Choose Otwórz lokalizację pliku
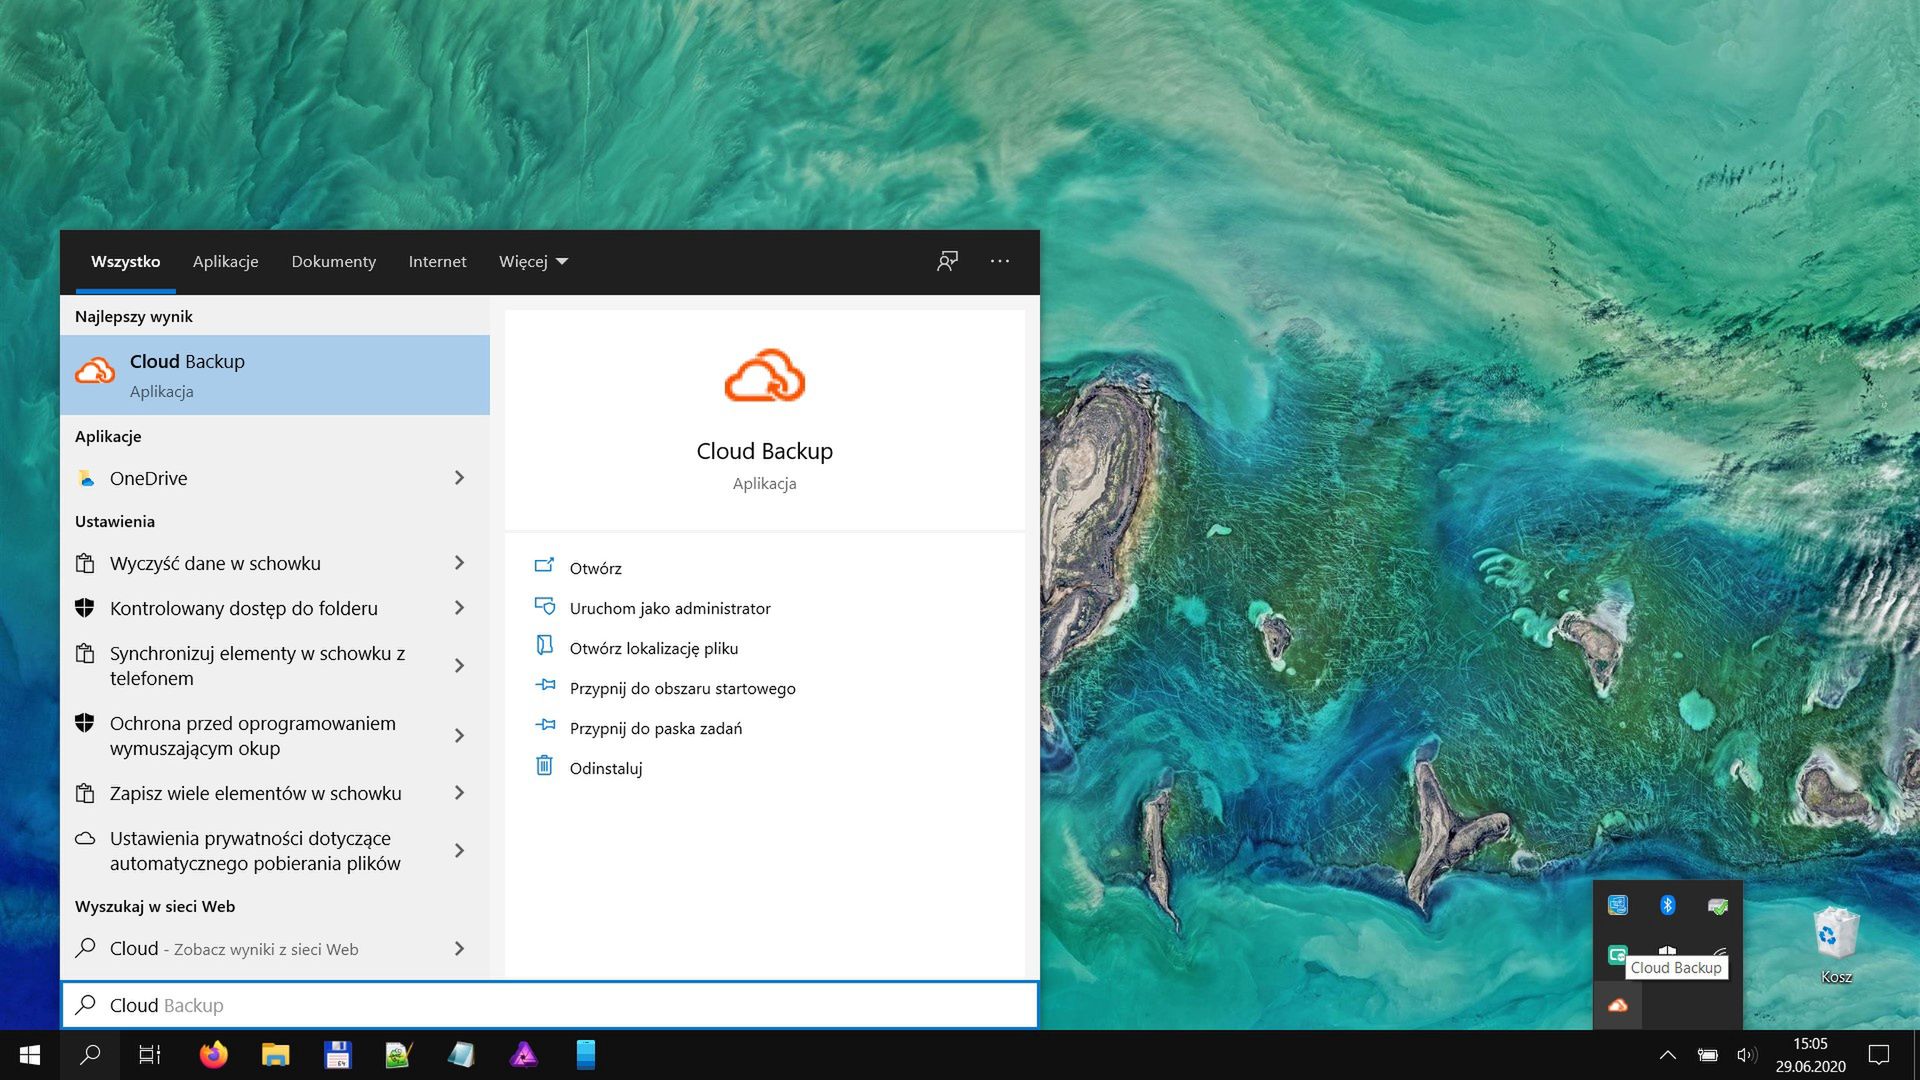 coord(653,648)
